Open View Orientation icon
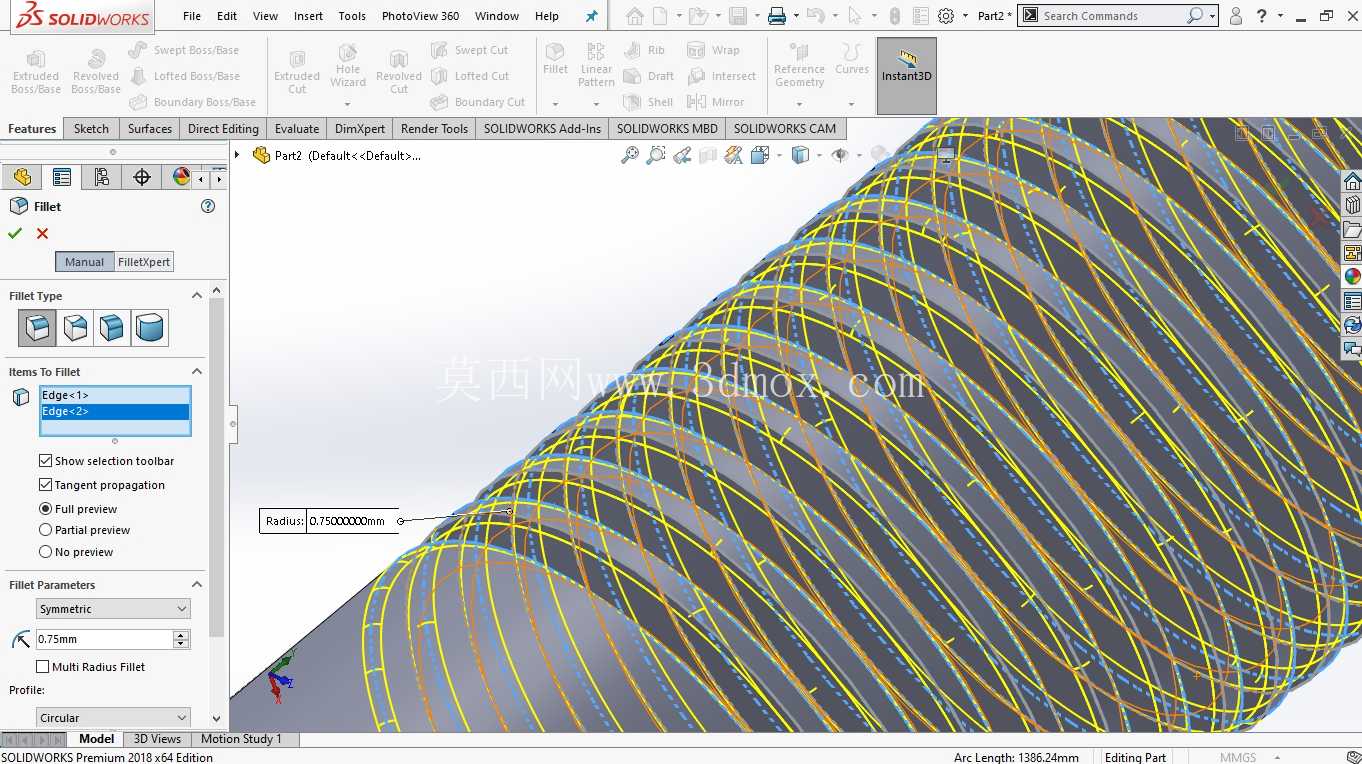The image size is (1362, 764). 760,155
